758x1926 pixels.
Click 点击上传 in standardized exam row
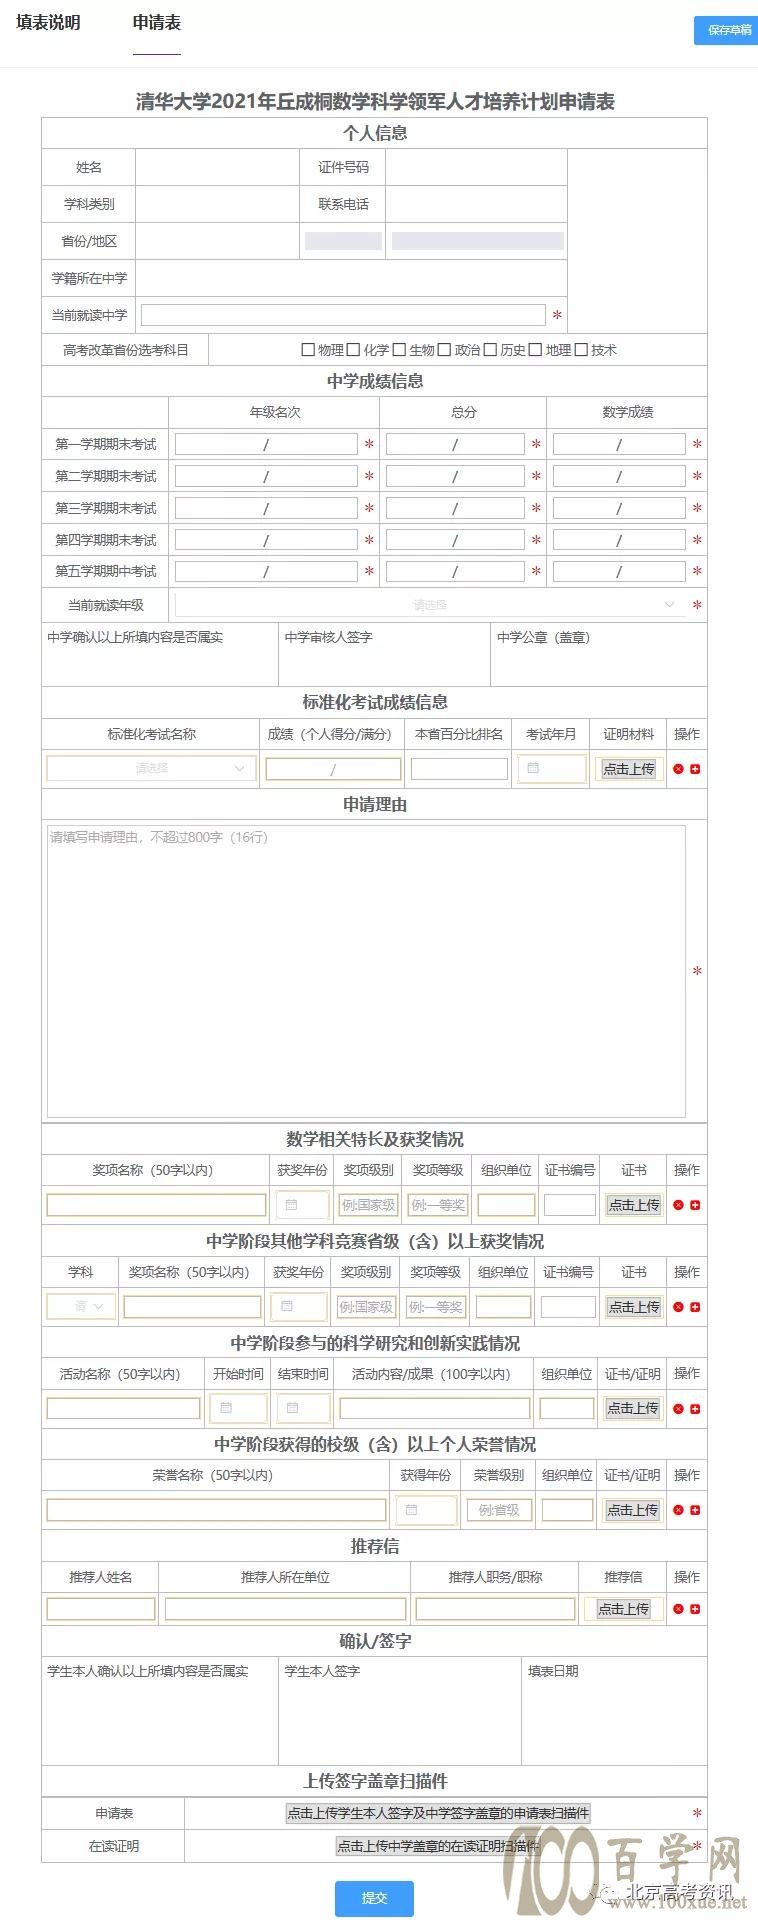(629, 769)
